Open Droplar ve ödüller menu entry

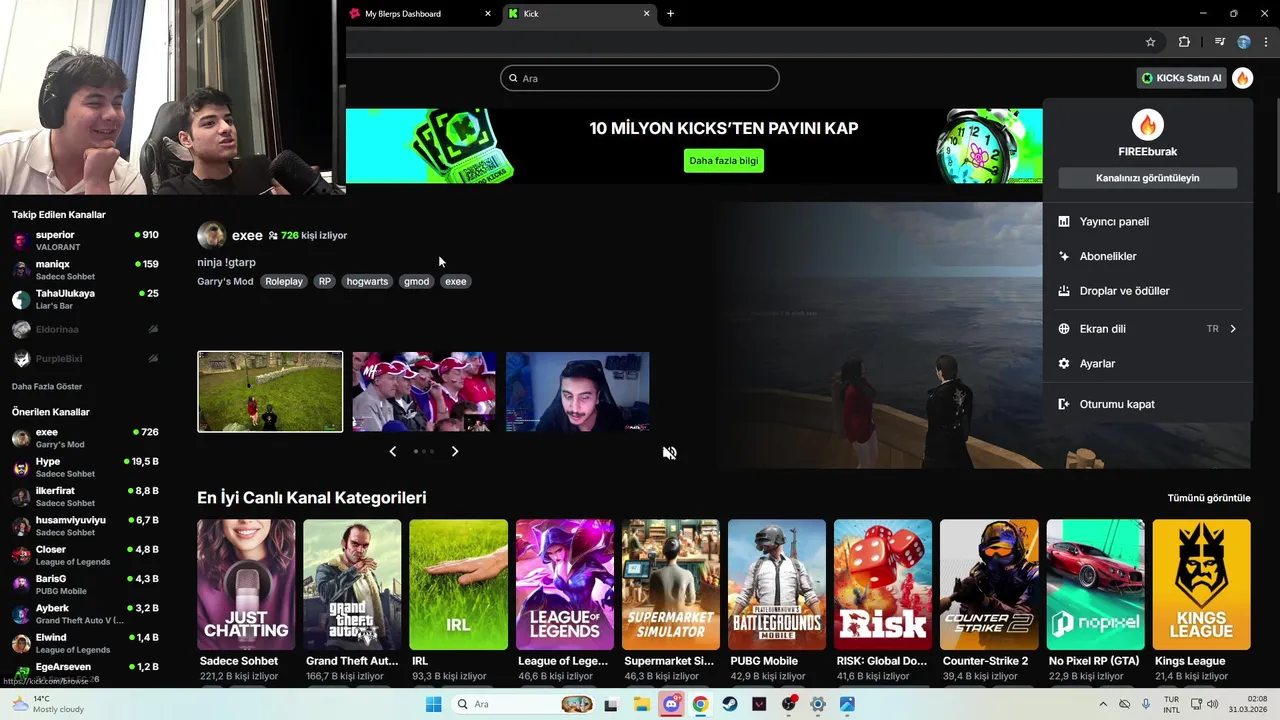pos(1147,291)
